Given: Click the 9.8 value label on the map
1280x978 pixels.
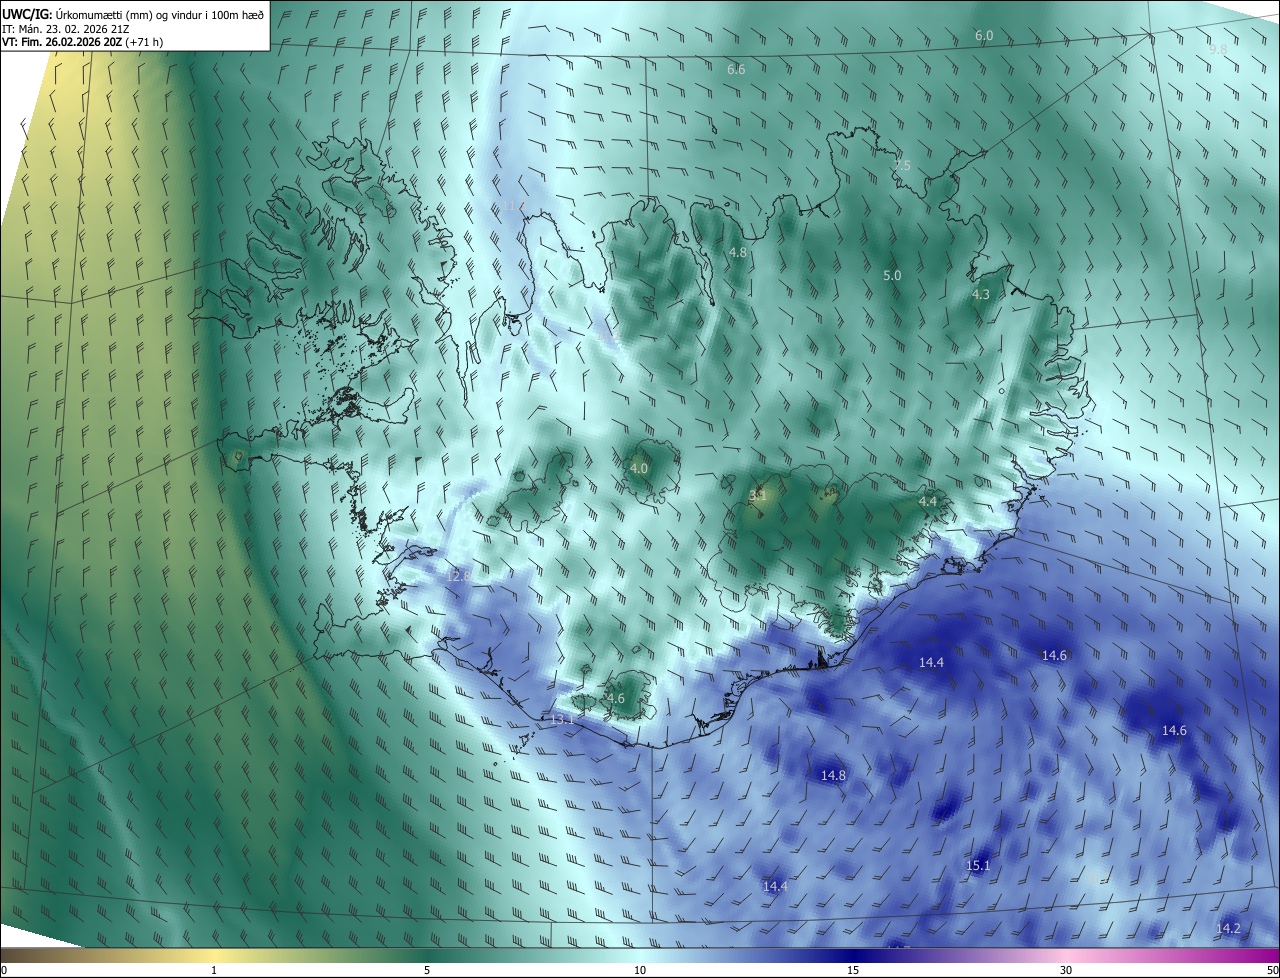Looking at the screenshot, I should pos(1218,49).
